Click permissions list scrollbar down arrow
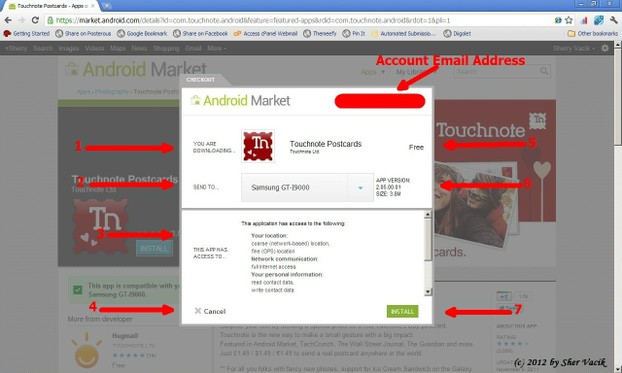 coord(428,292)
